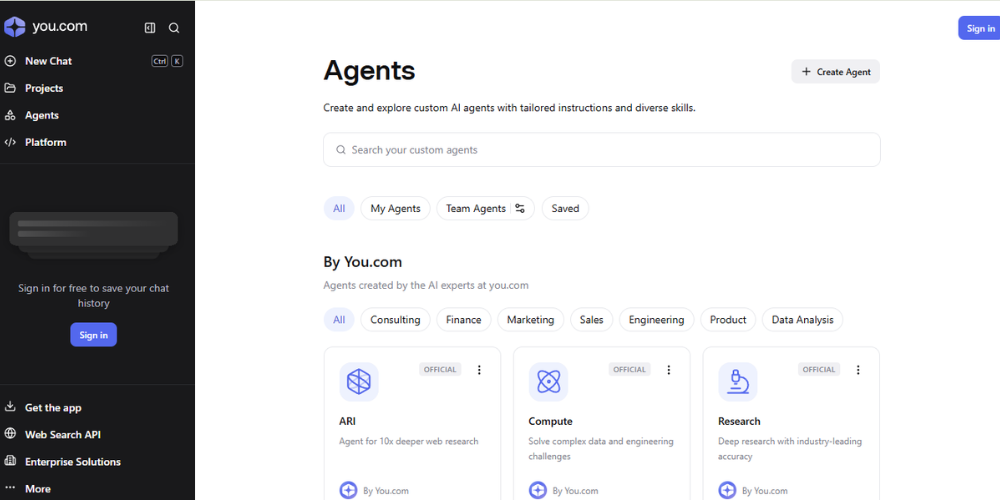Click the Get the app download icon
1000x500 pixels.
point(10,407)
